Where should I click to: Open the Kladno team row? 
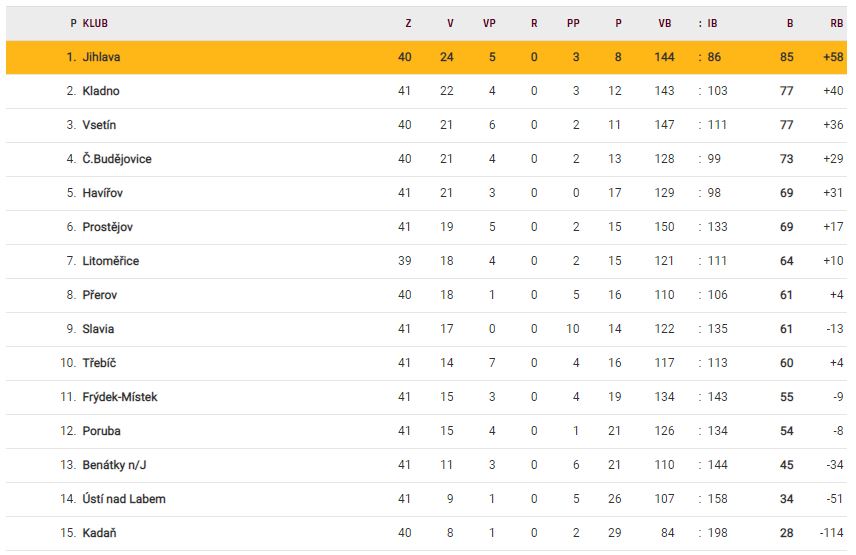pyautogui.click(x=100, y=91)
